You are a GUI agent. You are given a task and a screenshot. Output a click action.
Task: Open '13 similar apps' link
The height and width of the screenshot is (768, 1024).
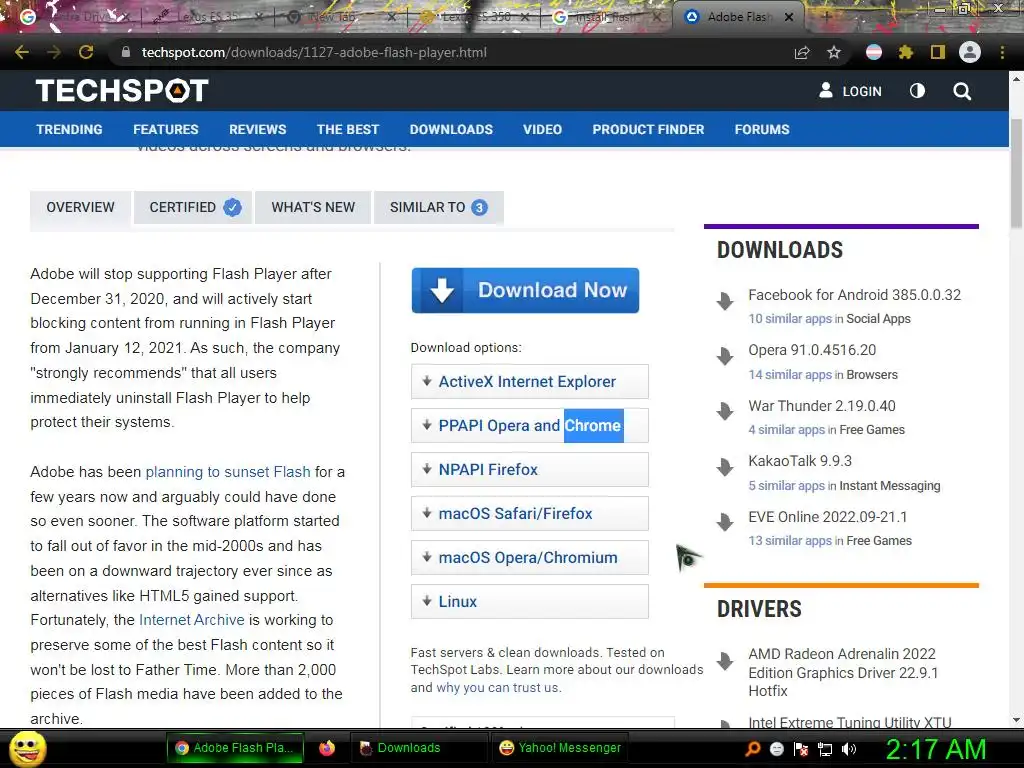pyautogui.click(x=790, y=541)
